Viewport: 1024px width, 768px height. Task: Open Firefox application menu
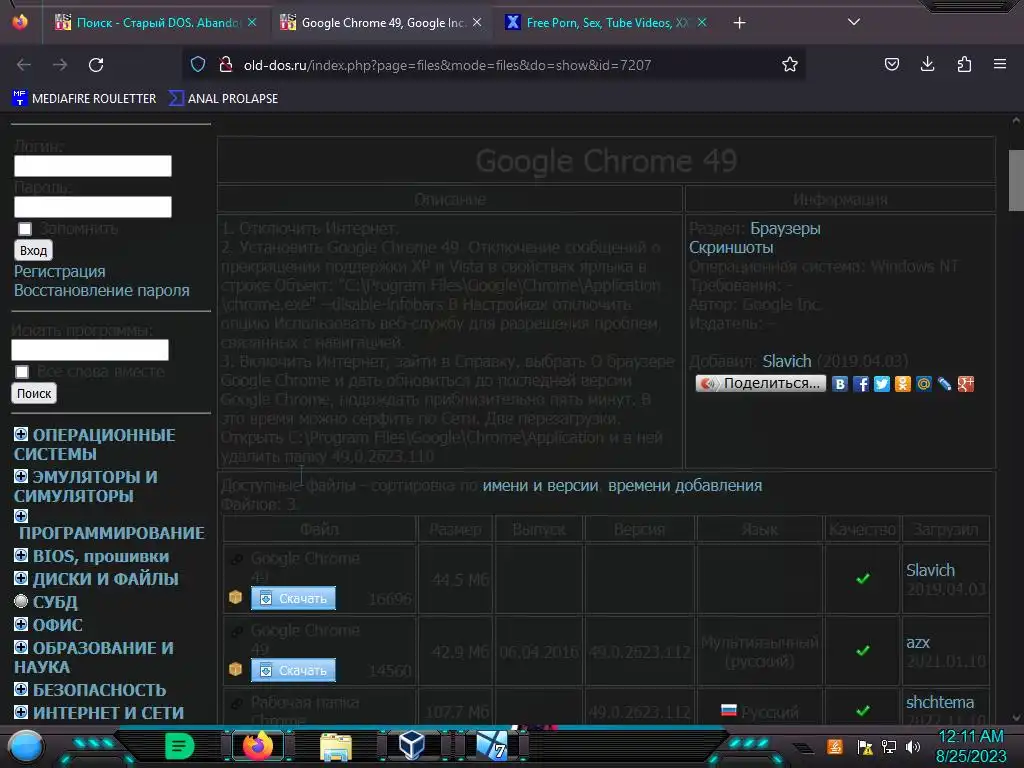(1000, 64)
